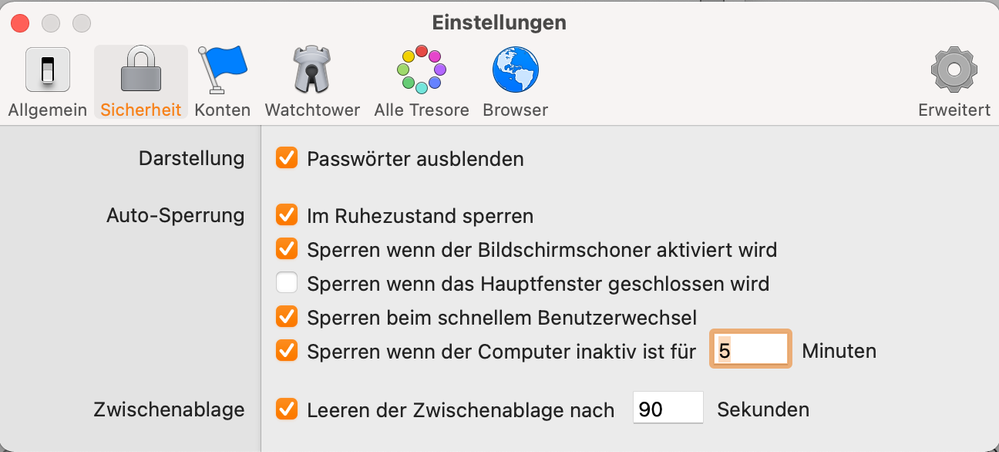
Task: Disable Leeren der Zwischenablage checkbox
Action: pos(287,409)
